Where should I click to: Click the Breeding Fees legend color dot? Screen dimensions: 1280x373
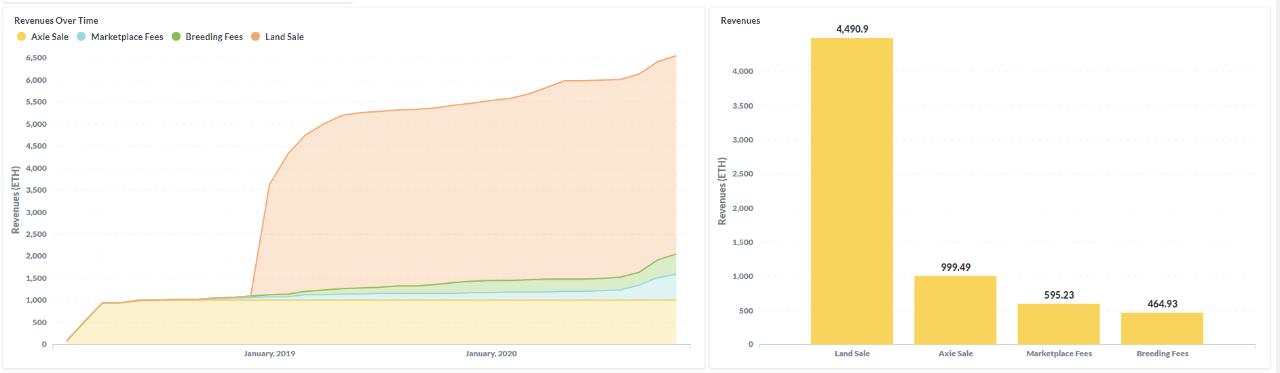tap(176, 37)
